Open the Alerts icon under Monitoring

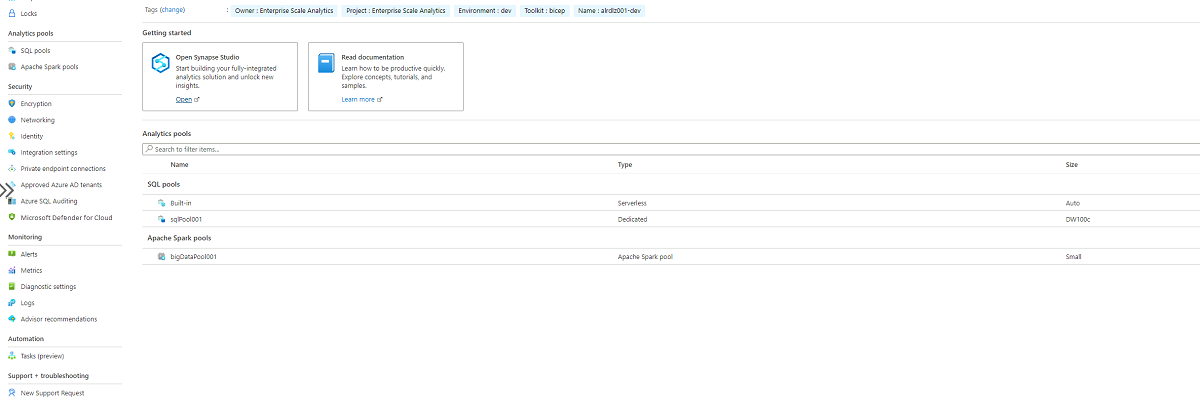[12, 254]
